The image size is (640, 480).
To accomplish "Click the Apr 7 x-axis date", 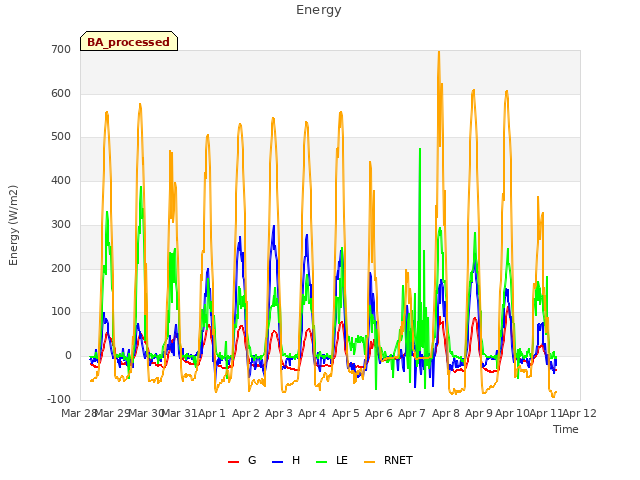I will 412,413.
